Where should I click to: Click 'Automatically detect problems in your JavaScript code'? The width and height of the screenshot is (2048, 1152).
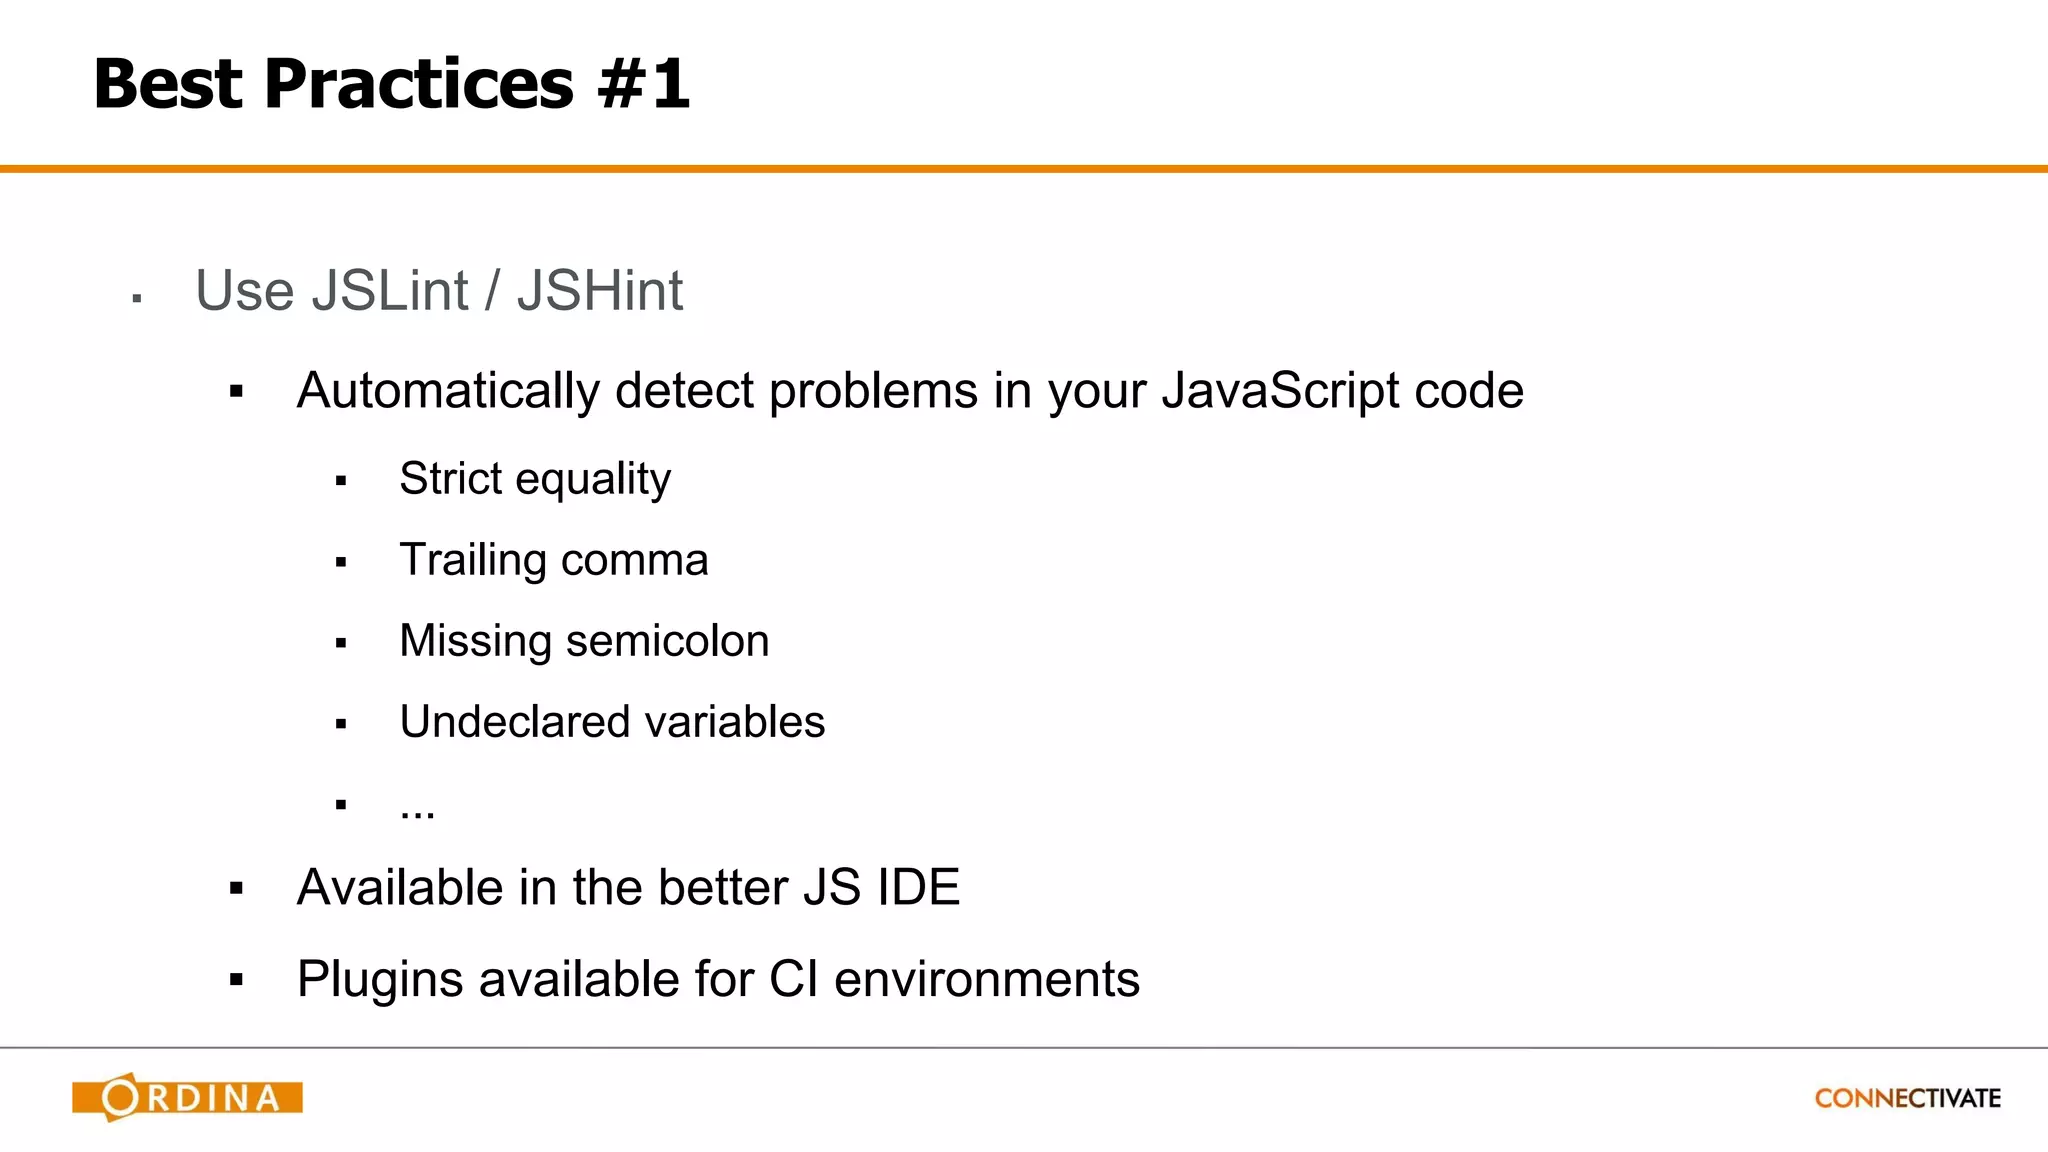(x=910, y=390)
